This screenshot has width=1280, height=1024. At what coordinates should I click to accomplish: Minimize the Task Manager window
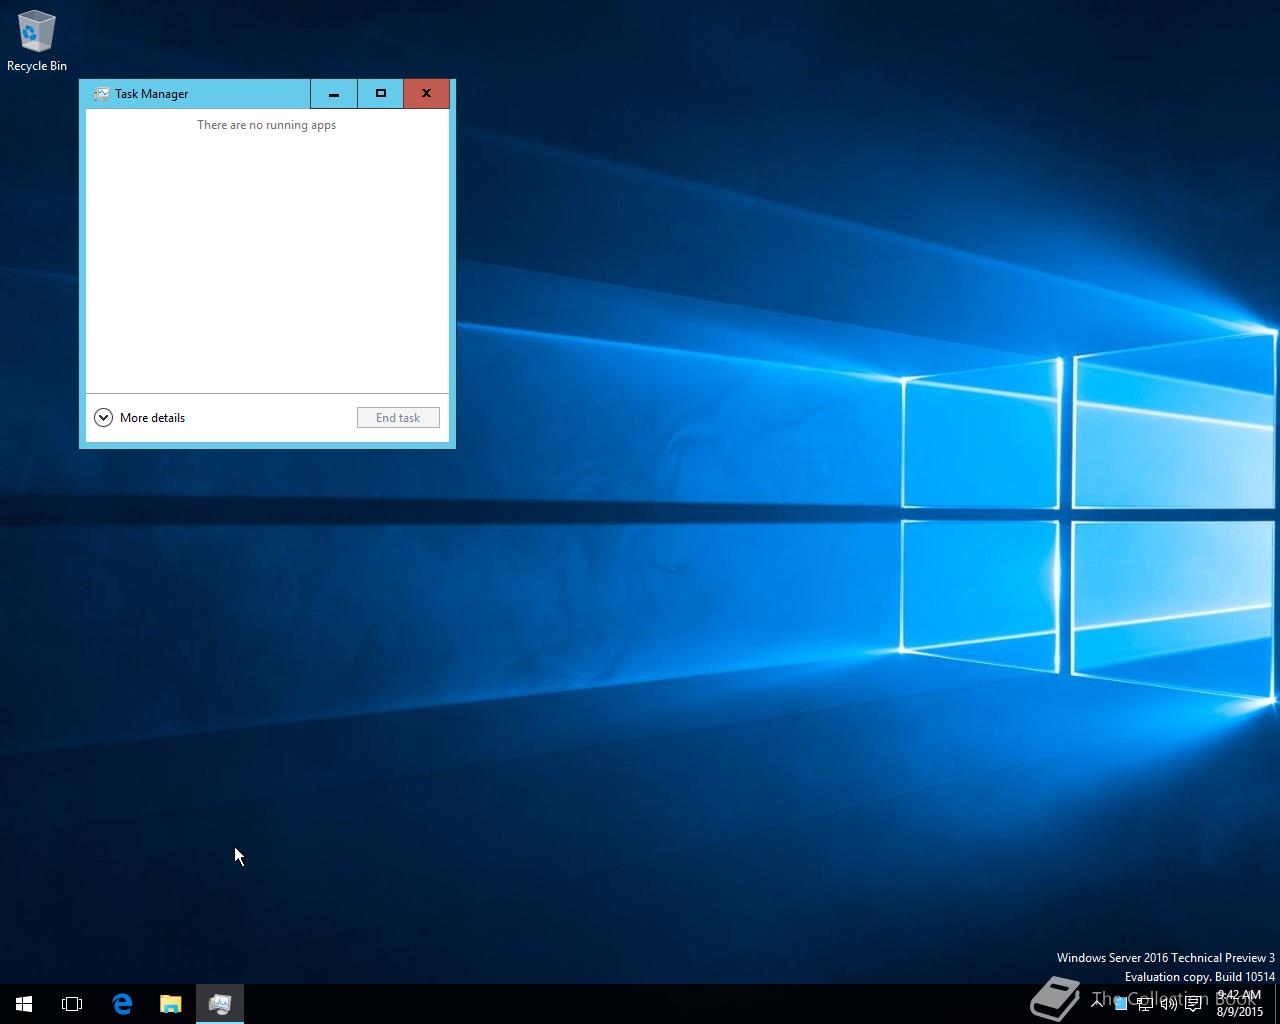pos(334,94)
